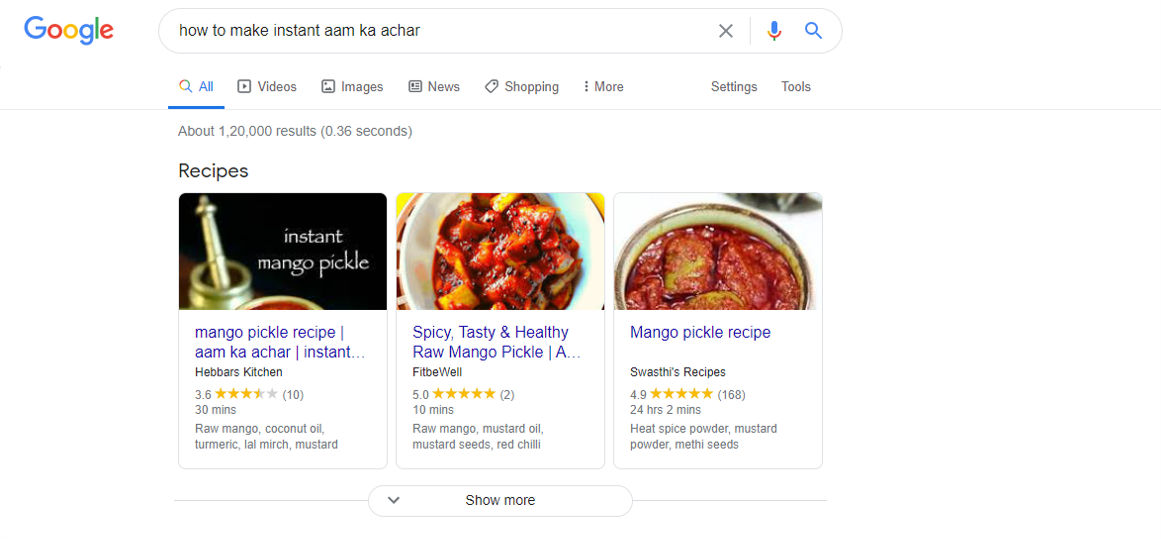Viewport: 1161px width, 539px height.
Task: Click the Show more chevron arrow
Action: click(x=394, y=500)
